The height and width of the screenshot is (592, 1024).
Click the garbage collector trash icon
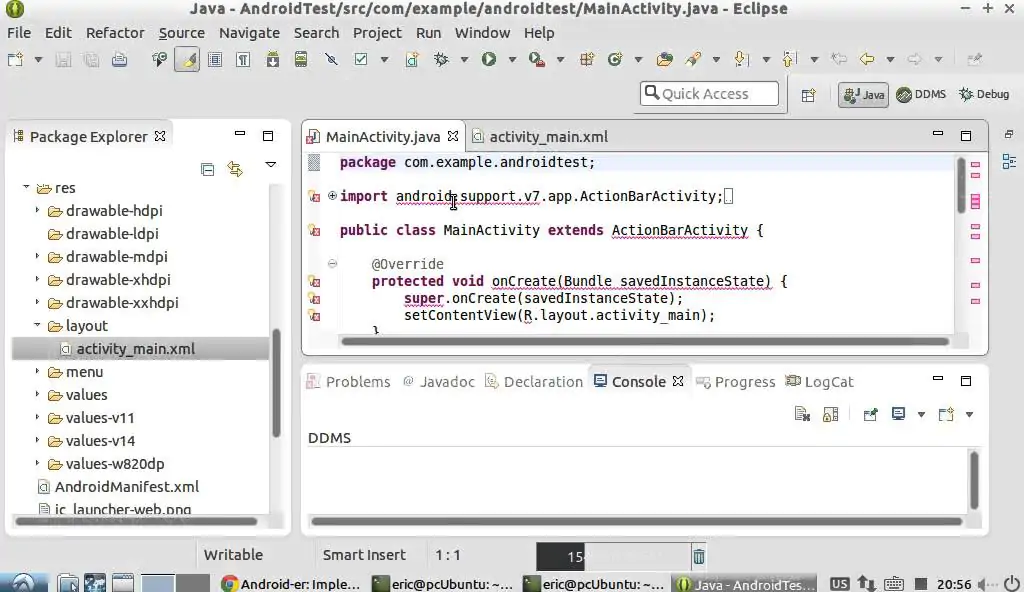[699, 556]
